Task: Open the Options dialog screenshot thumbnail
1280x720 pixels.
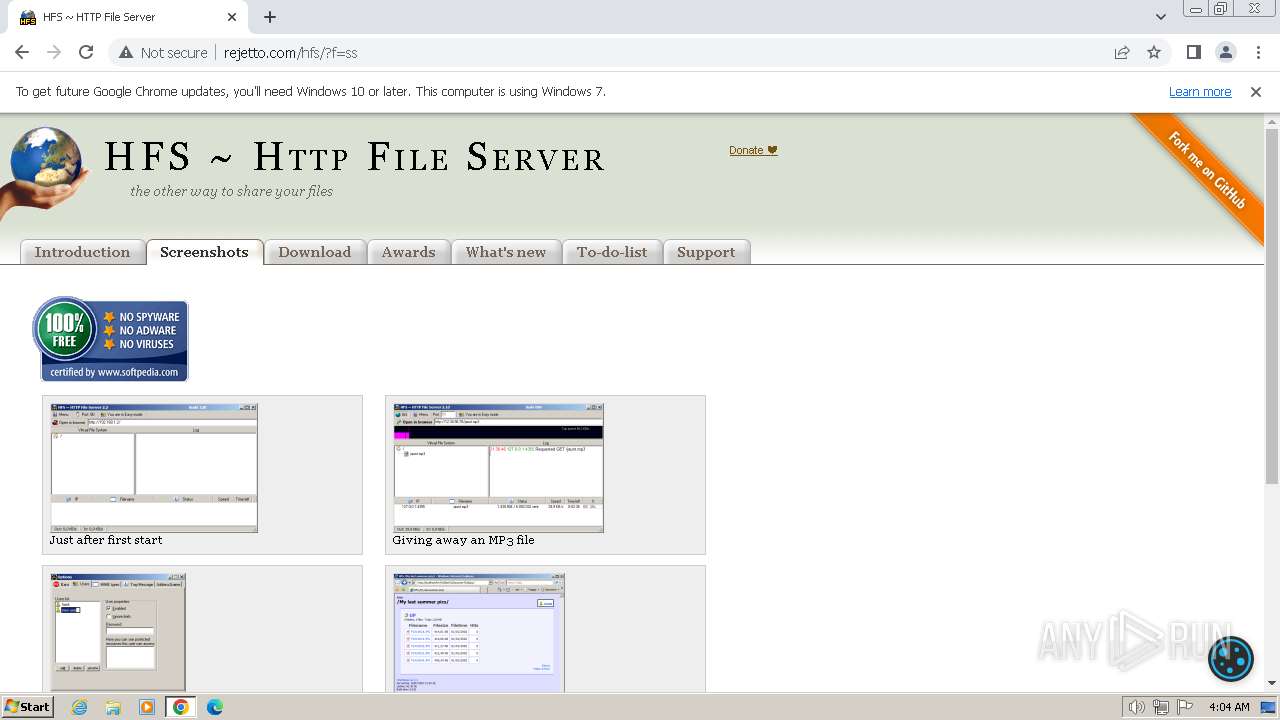Action: tap(118, 632)
